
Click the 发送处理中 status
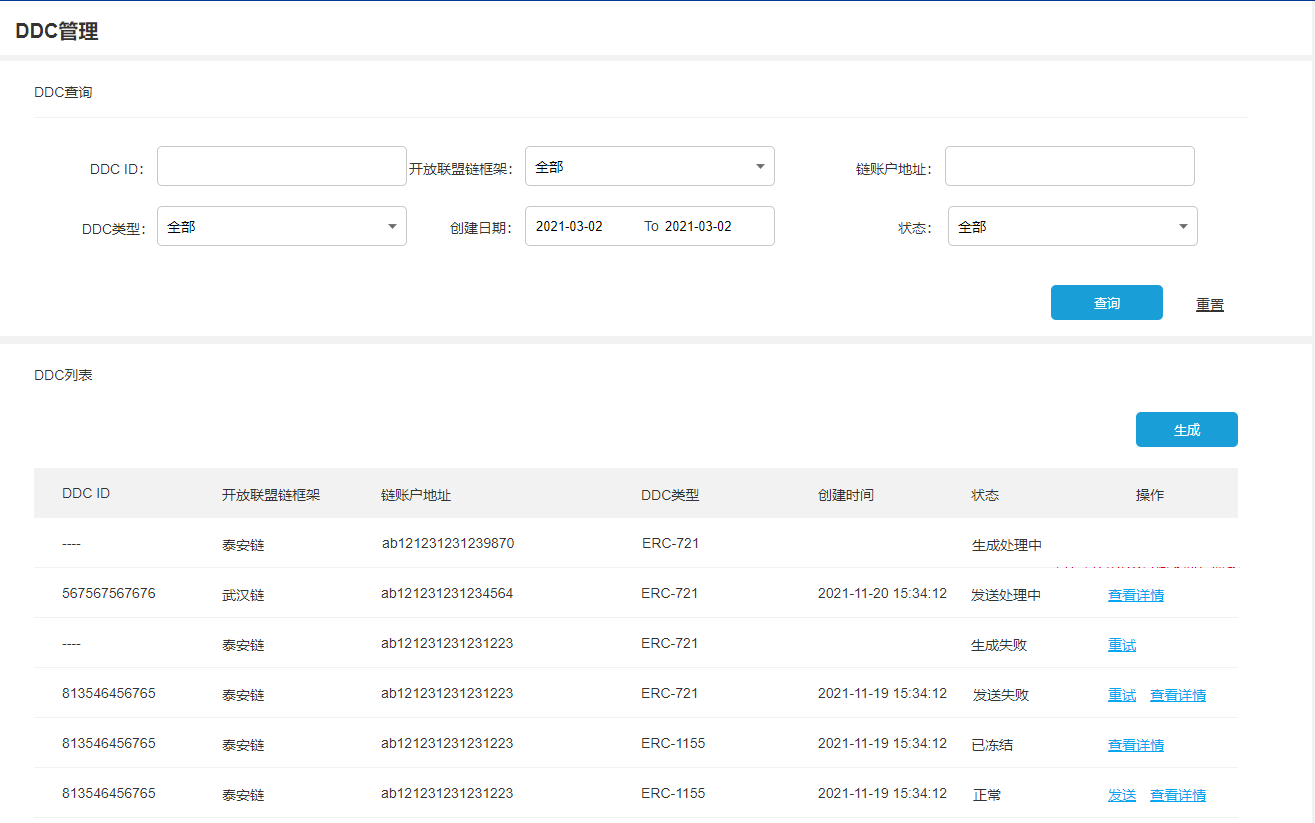click(1006, 595)
